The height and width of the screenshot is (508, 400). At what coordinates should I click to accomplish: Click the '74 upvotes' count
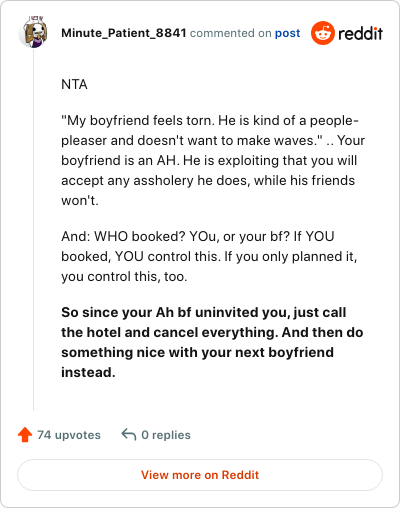(x=69, y=435)
